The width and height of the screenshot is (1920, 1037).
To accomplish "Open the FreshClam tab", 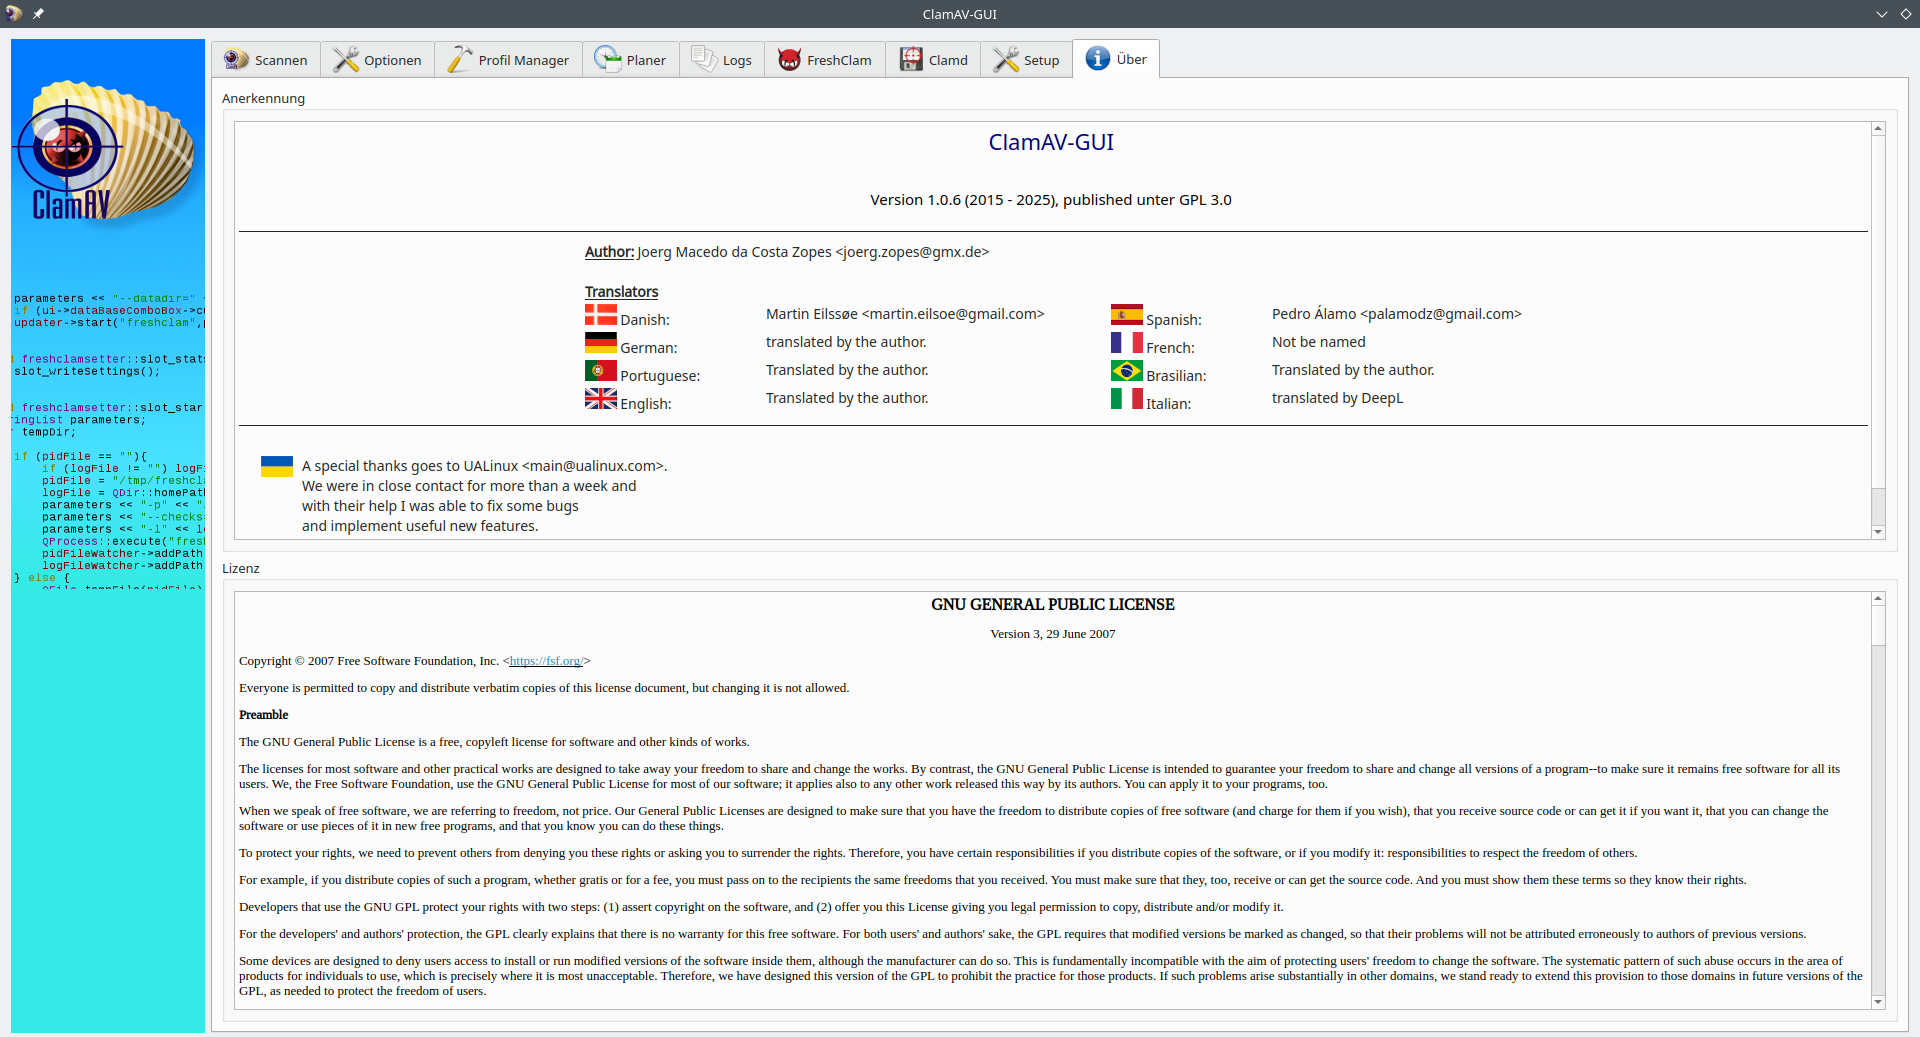I will point(825,60).
